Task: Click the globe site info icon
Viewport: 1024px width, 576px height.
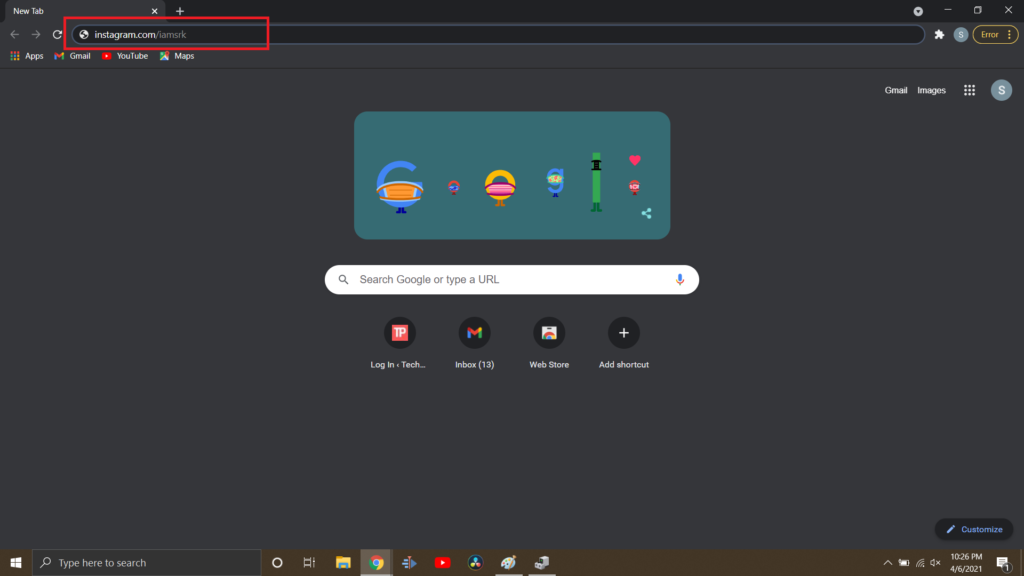Action: (84, 35)
